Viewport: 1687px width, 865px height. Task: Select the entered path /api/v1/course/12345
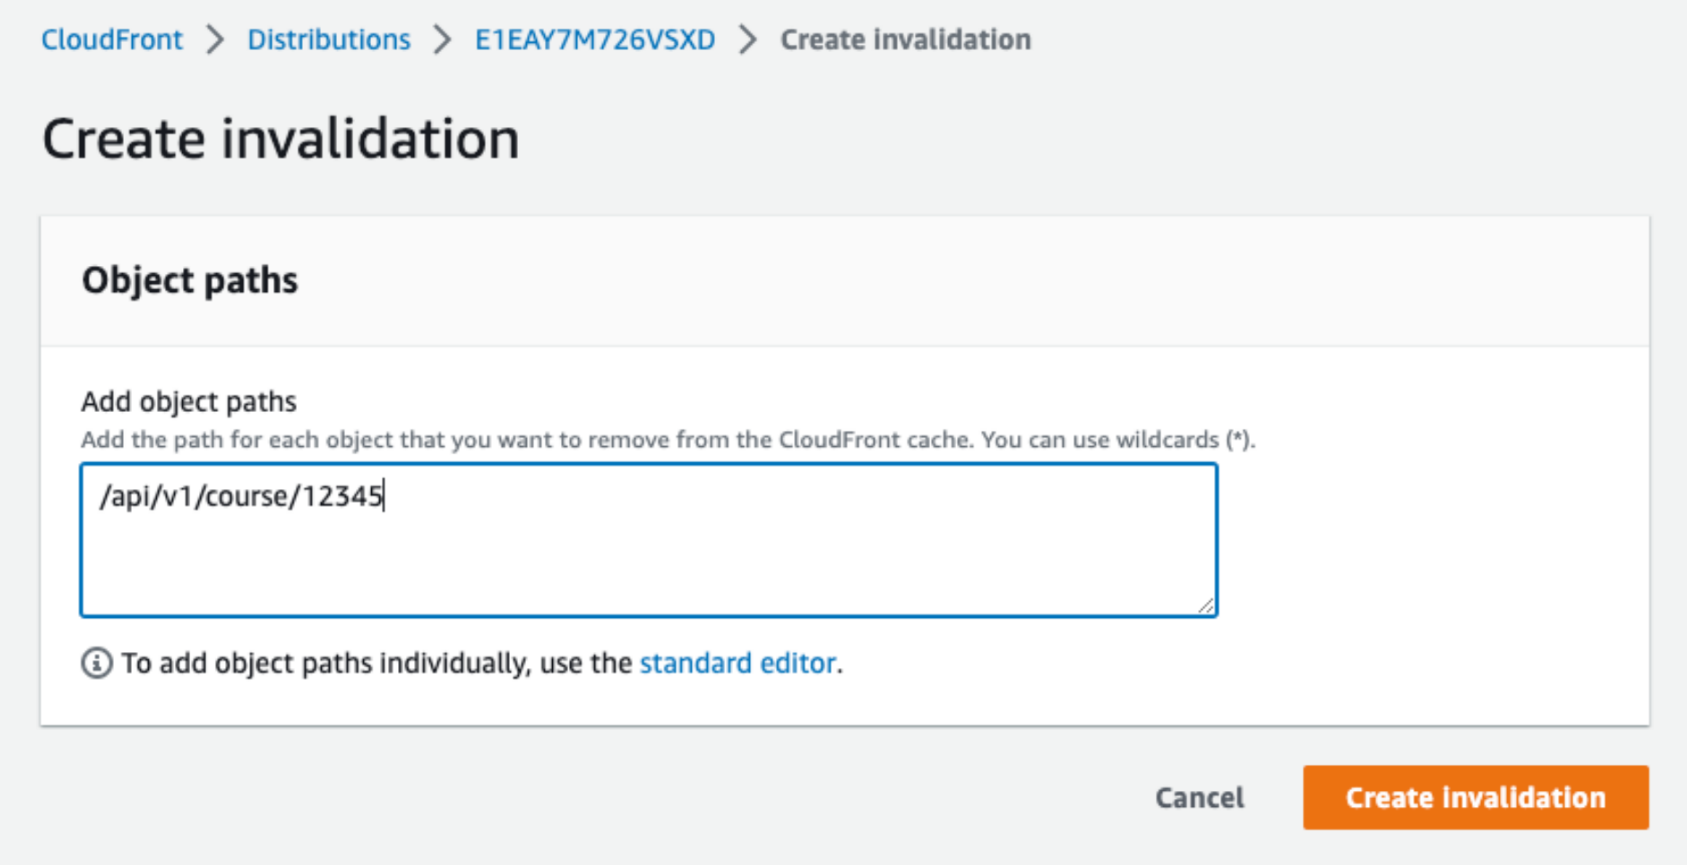pyautogui.click(x=240, y=495)
